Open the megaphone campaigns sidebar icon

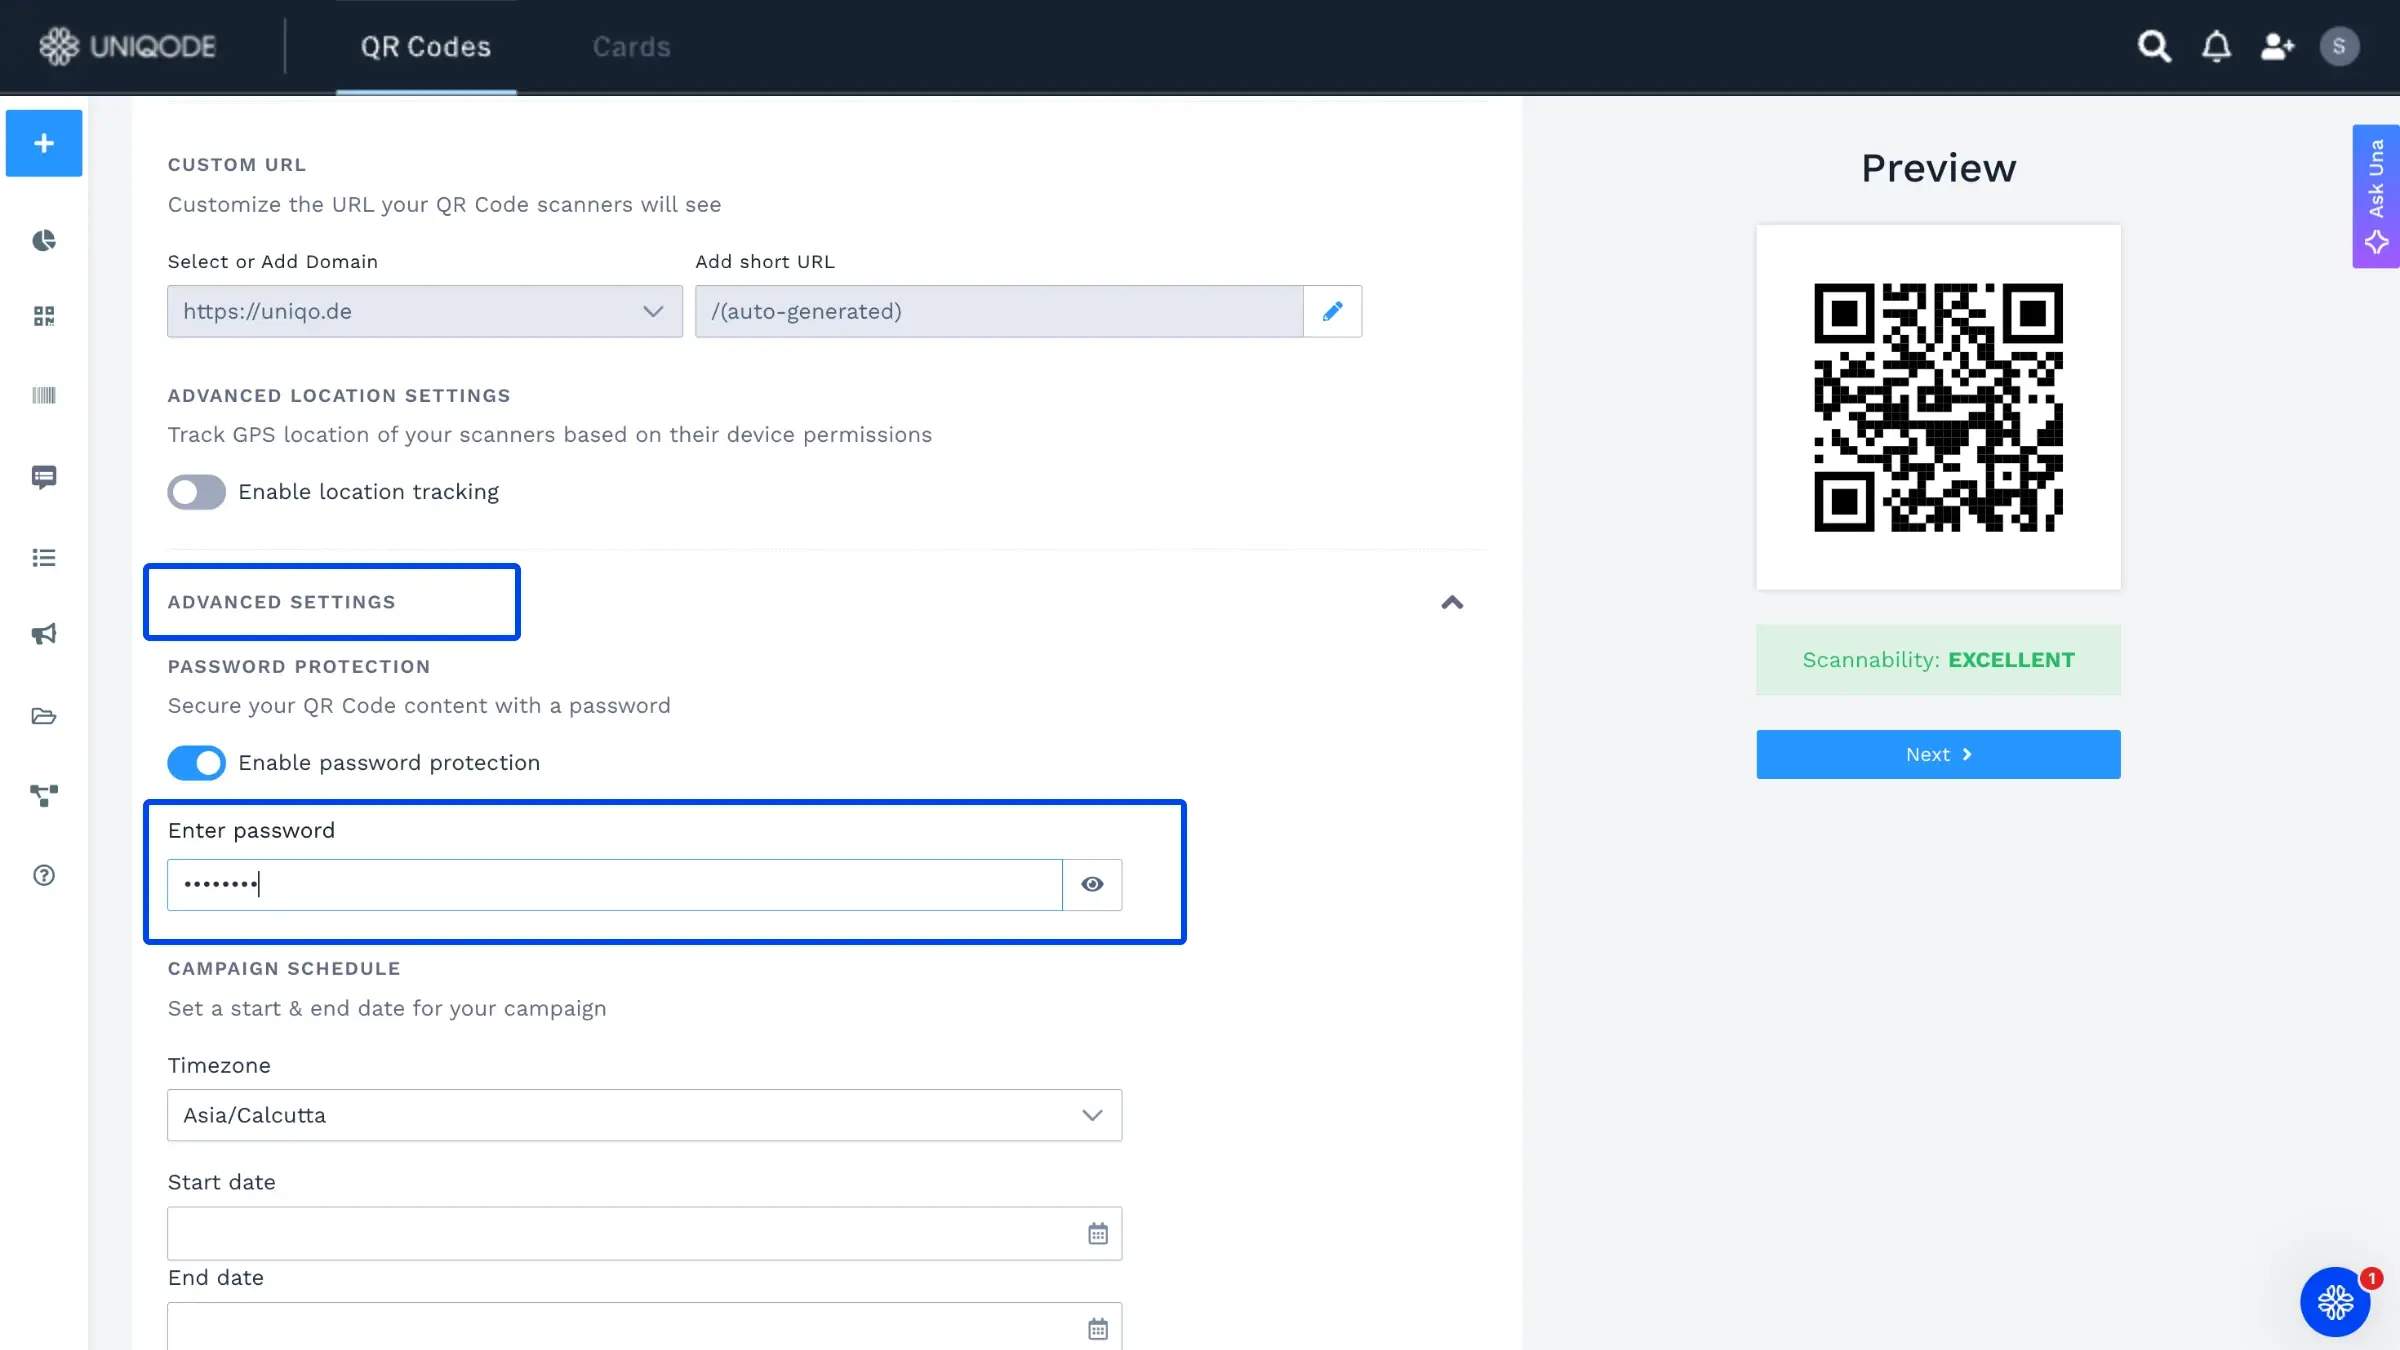[44, 634]
